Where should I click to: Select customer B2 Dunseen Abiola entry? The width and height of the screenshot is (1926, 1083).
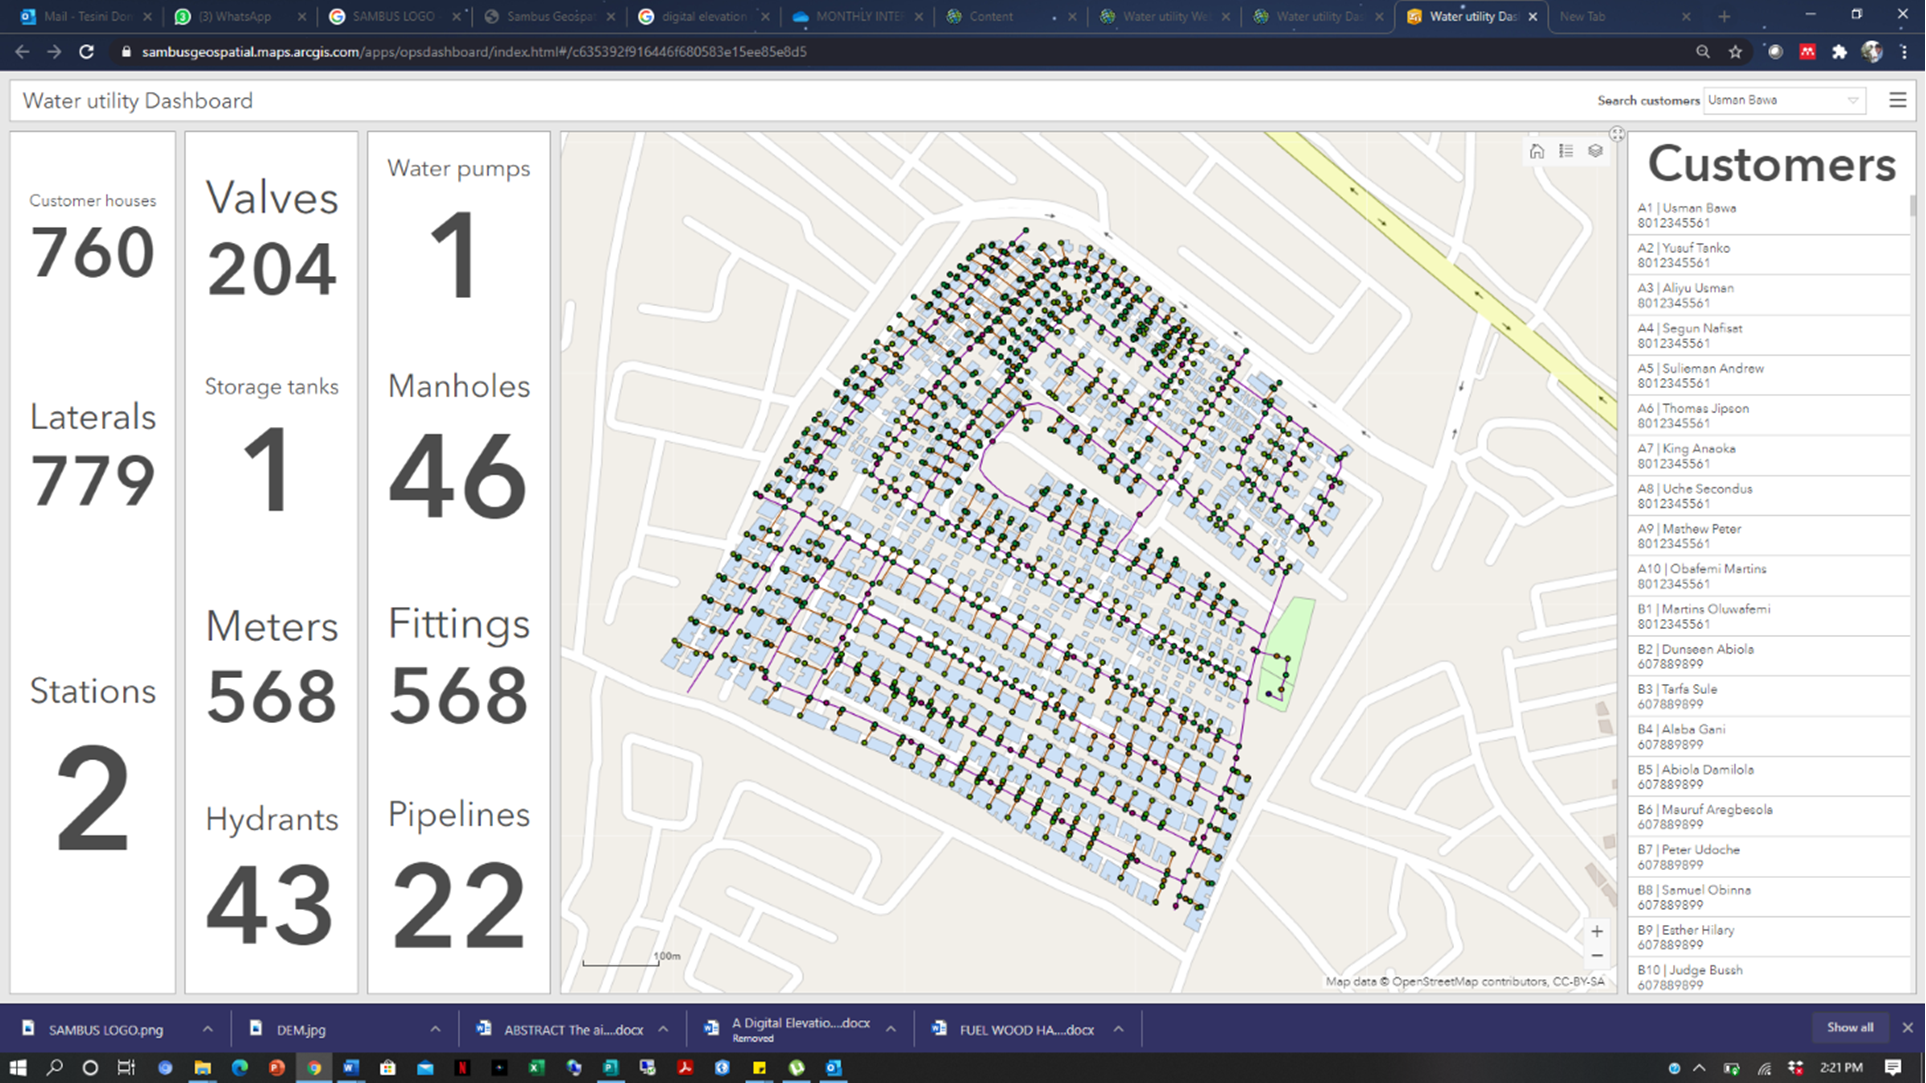click(x=1770, y=656)
